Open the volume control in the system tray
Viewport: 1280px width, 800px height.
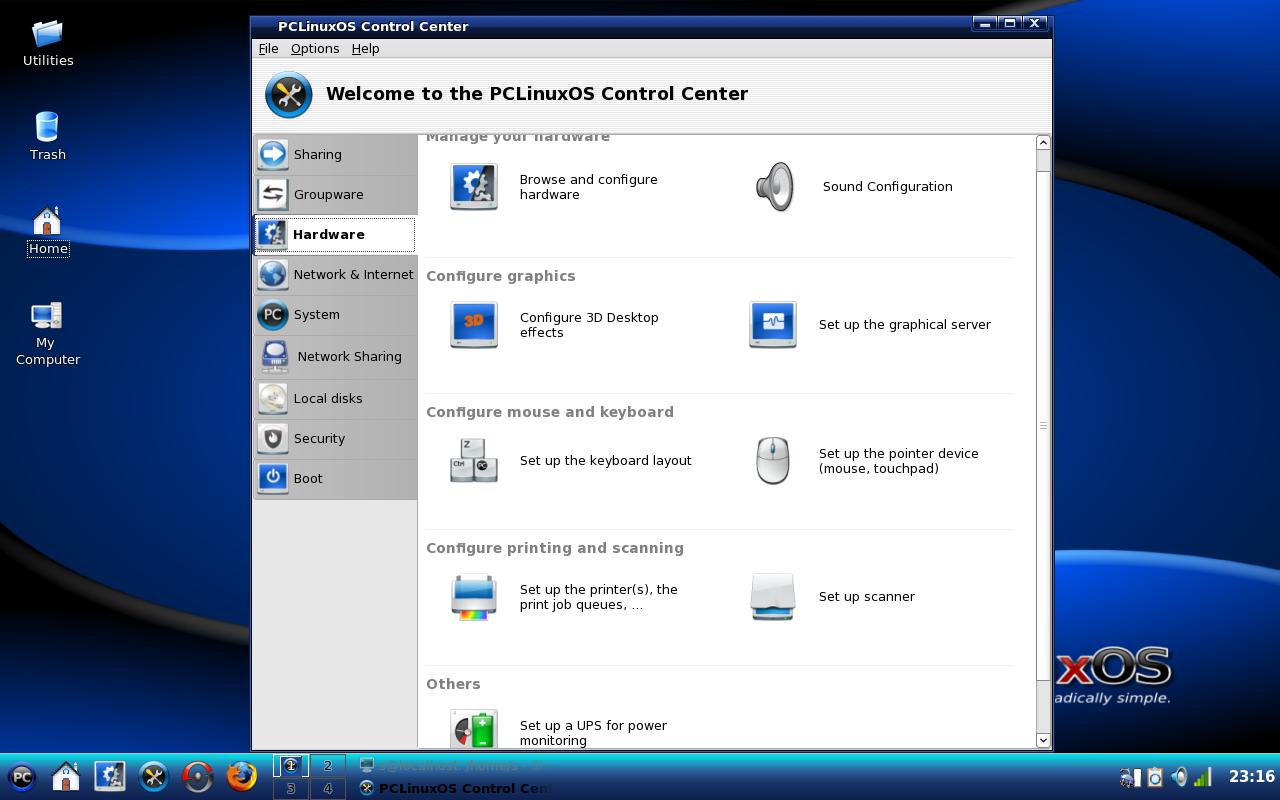[1180, 777]
